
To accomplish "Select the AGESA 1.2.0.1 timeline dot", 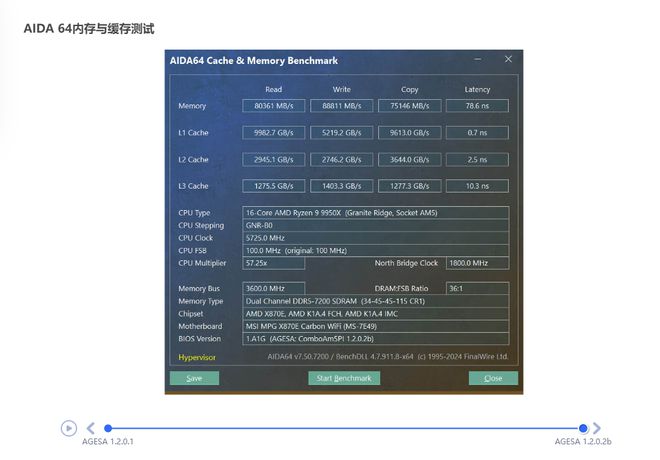I will [x=108, y=428].
